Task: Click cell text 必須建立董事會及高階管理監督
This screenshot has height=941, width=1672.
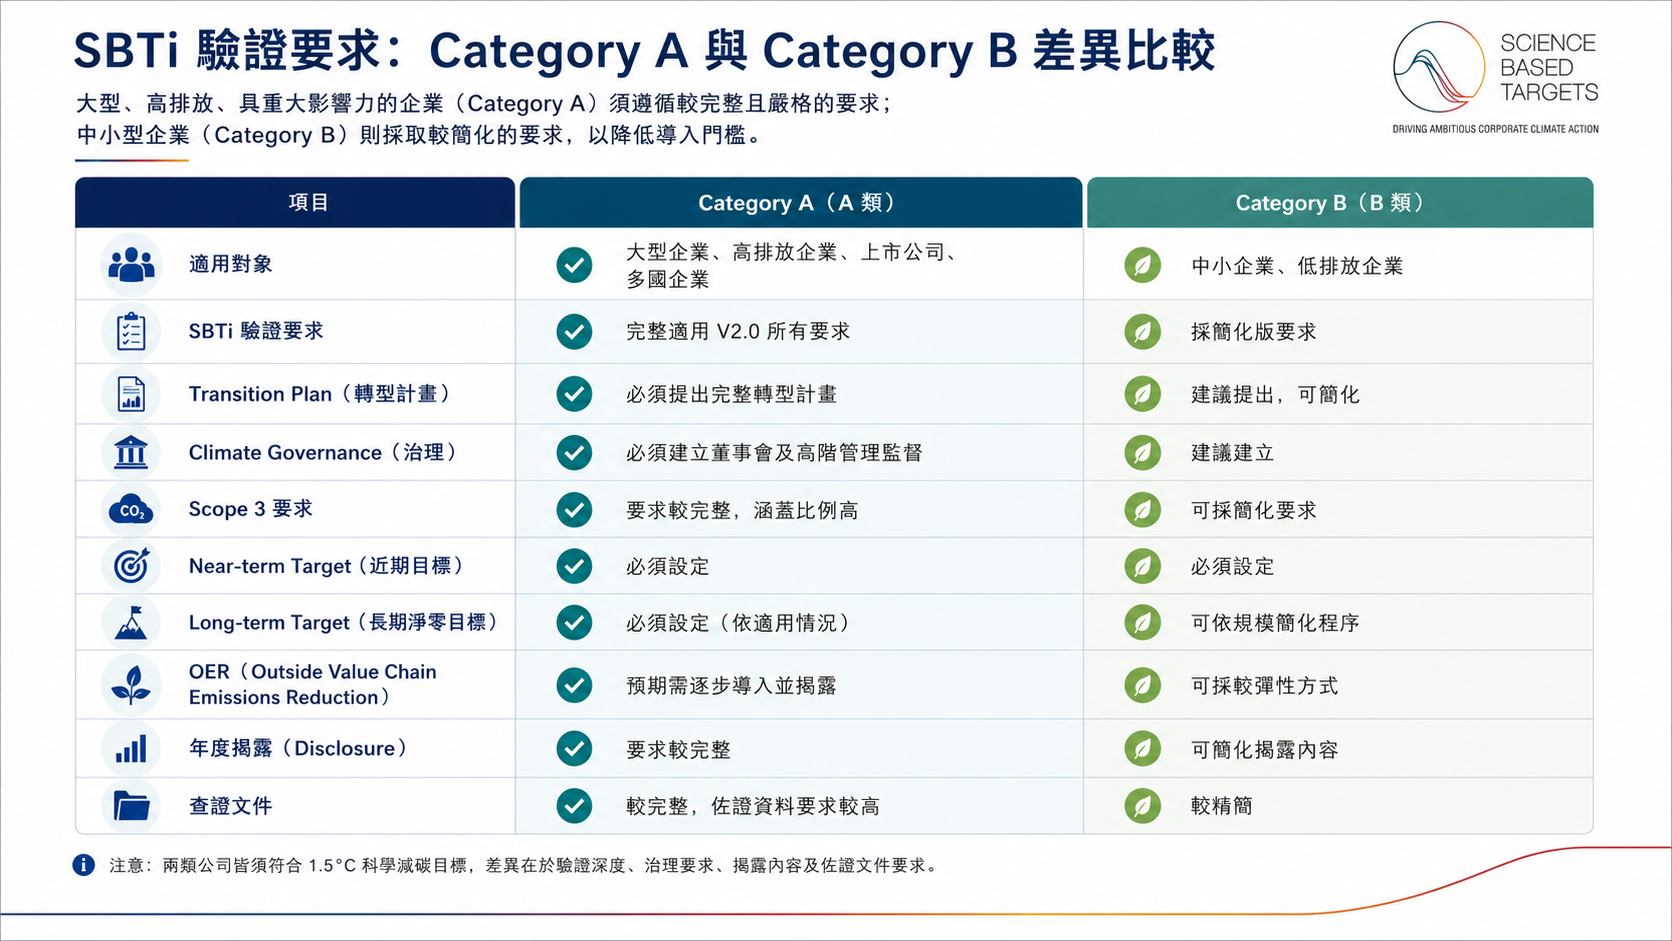Action: (x=774, y=452)
